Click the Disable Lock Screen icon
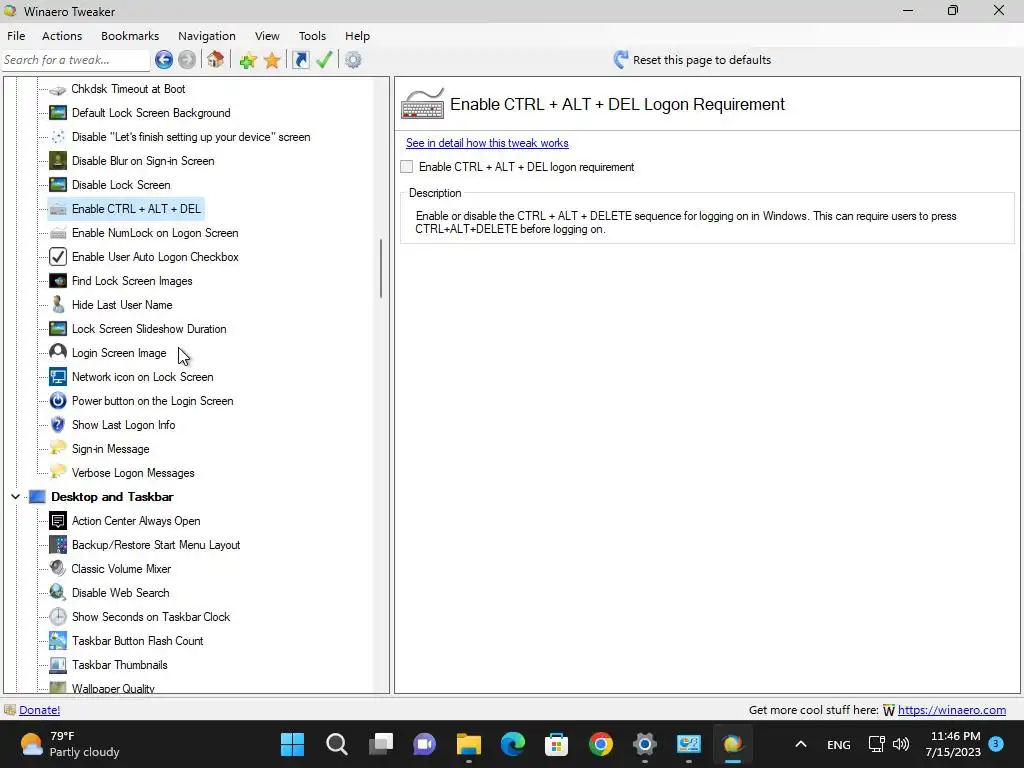 click(x=57, y=185)
